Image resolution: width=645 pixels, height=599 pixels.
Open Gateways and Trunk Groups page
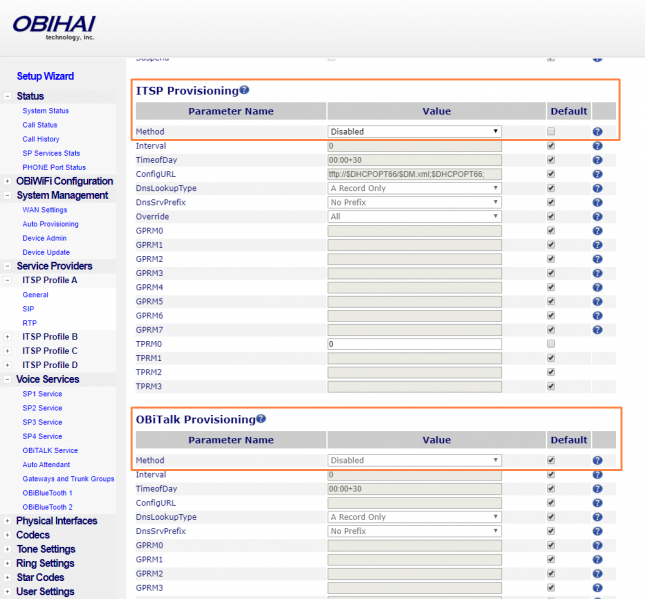point(68,478)
